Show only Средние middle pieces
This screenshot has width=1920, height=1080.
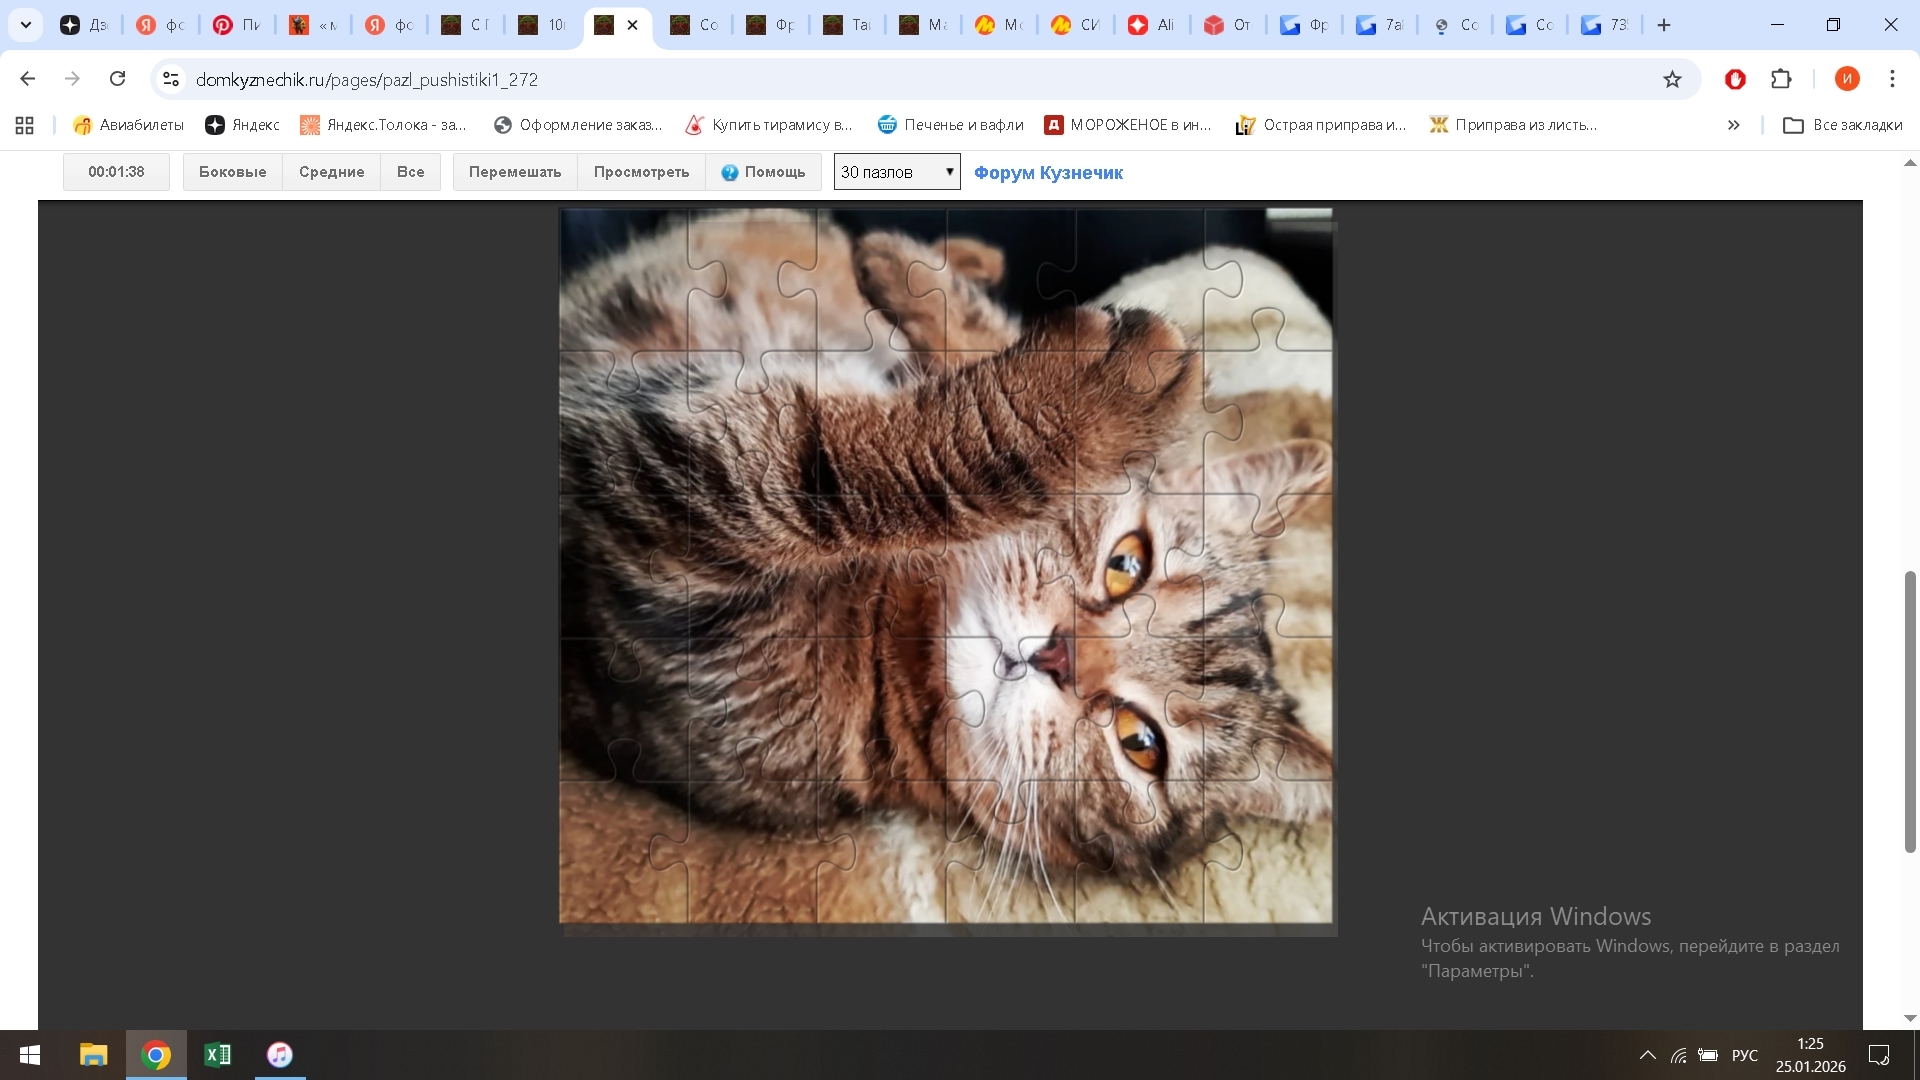331,172
